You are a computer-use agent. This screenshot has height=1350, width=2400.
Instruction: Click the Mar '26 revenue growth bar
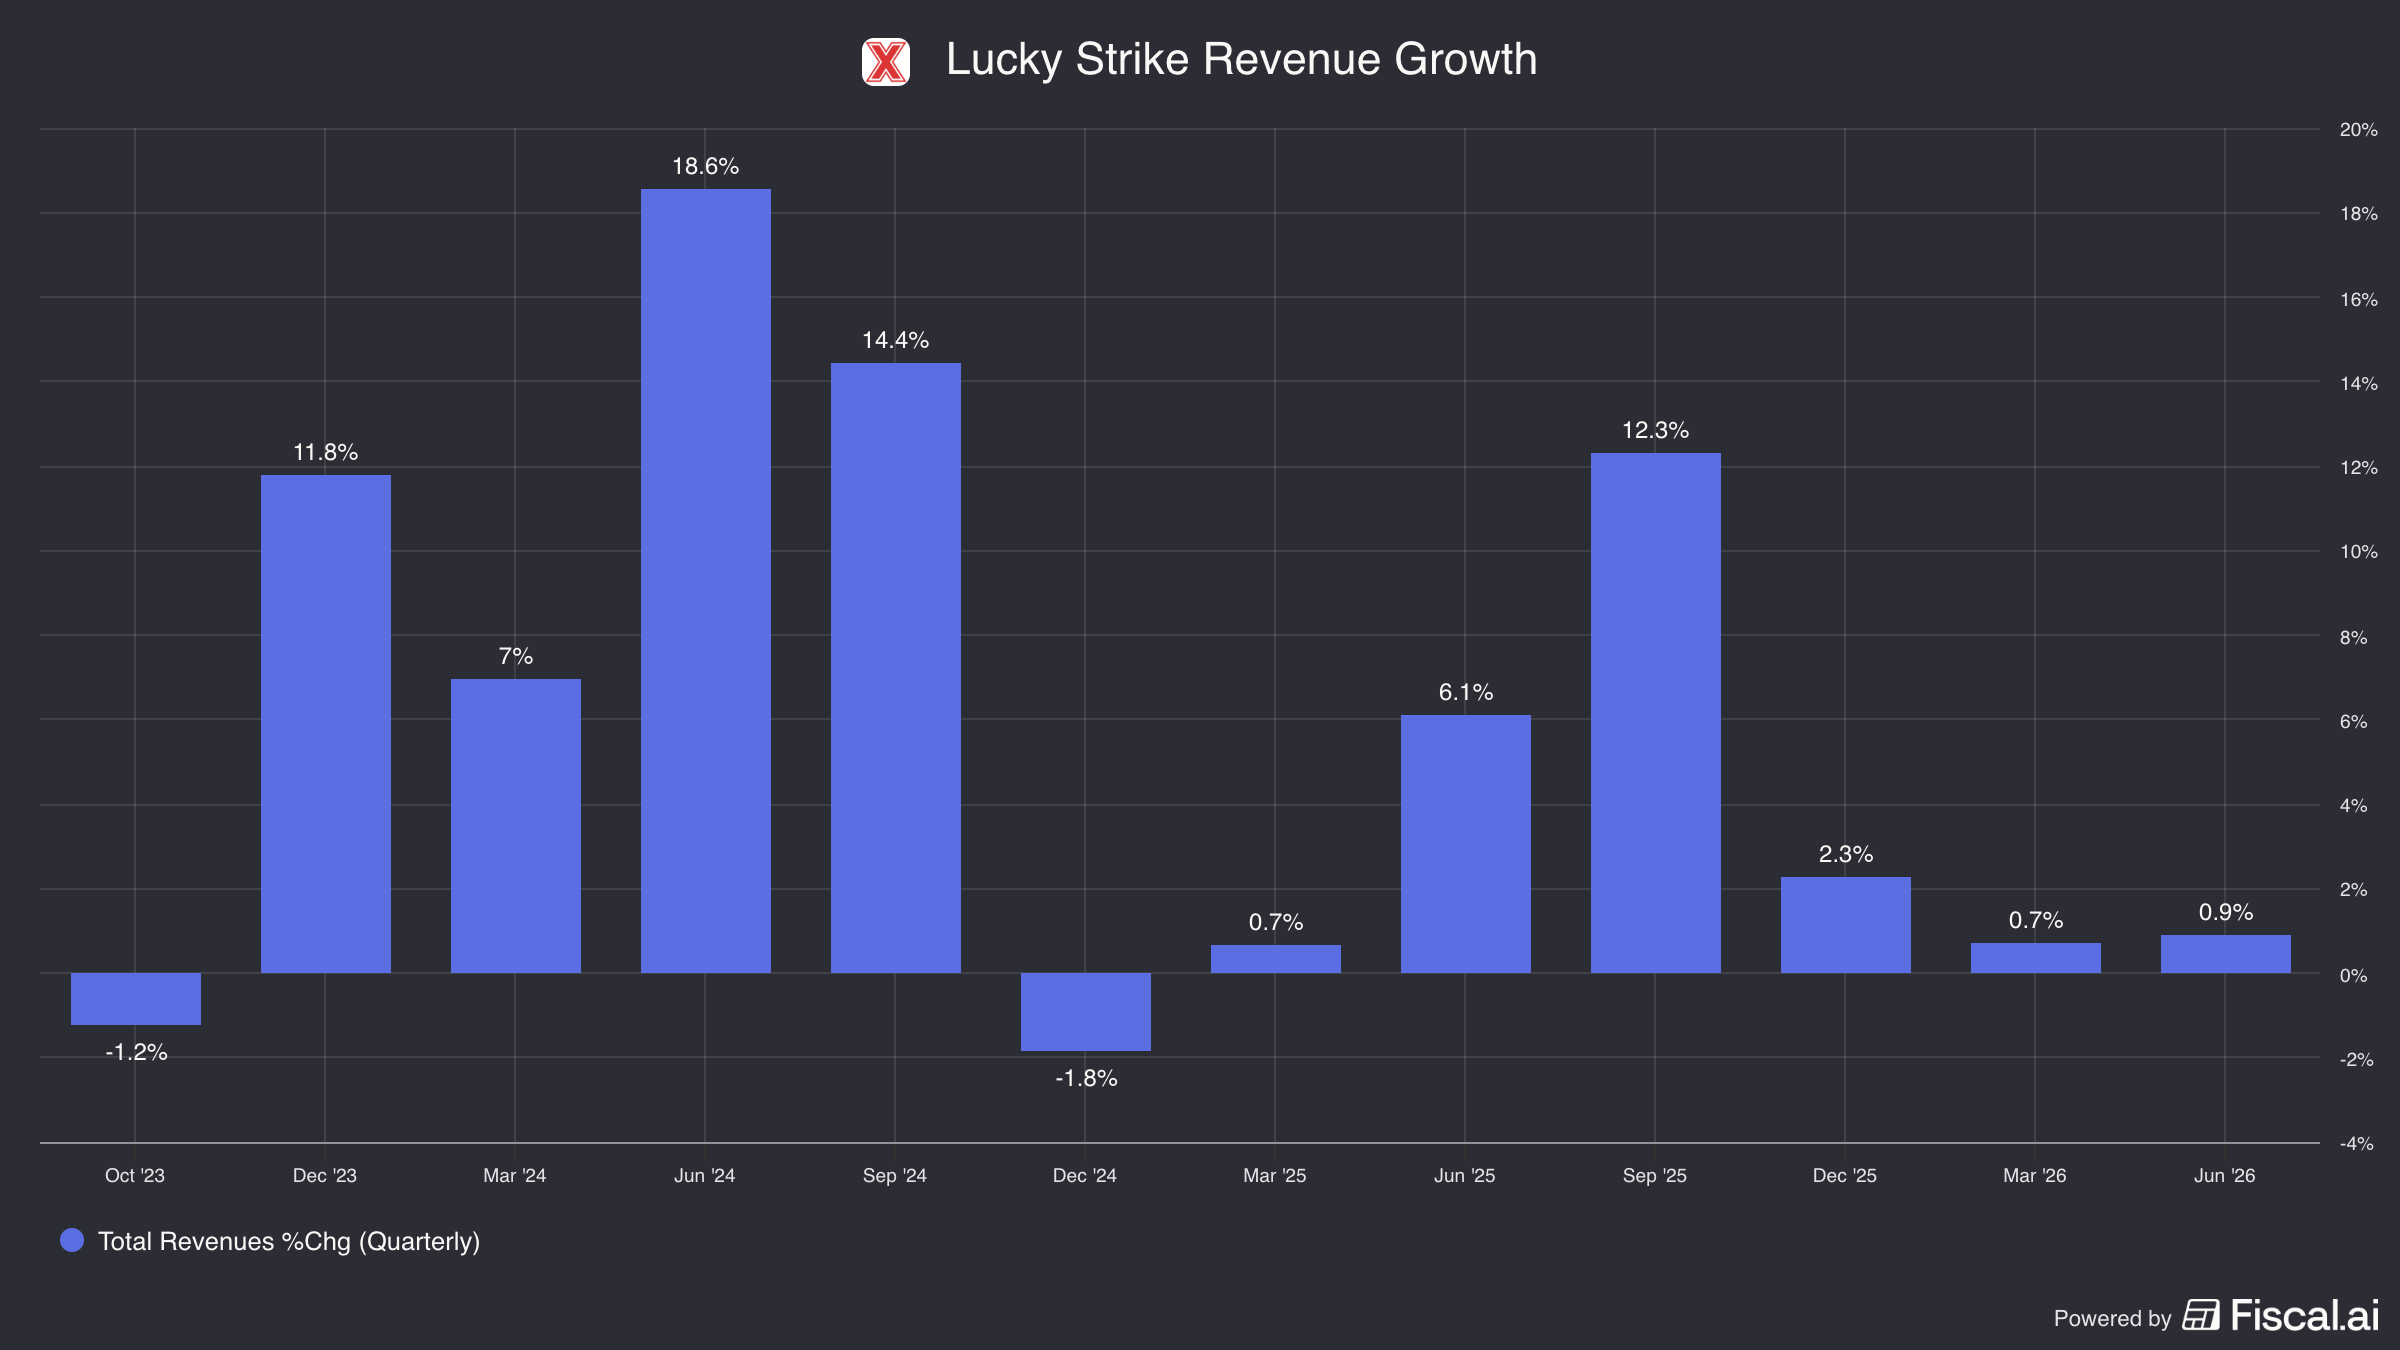(2036, 958)
